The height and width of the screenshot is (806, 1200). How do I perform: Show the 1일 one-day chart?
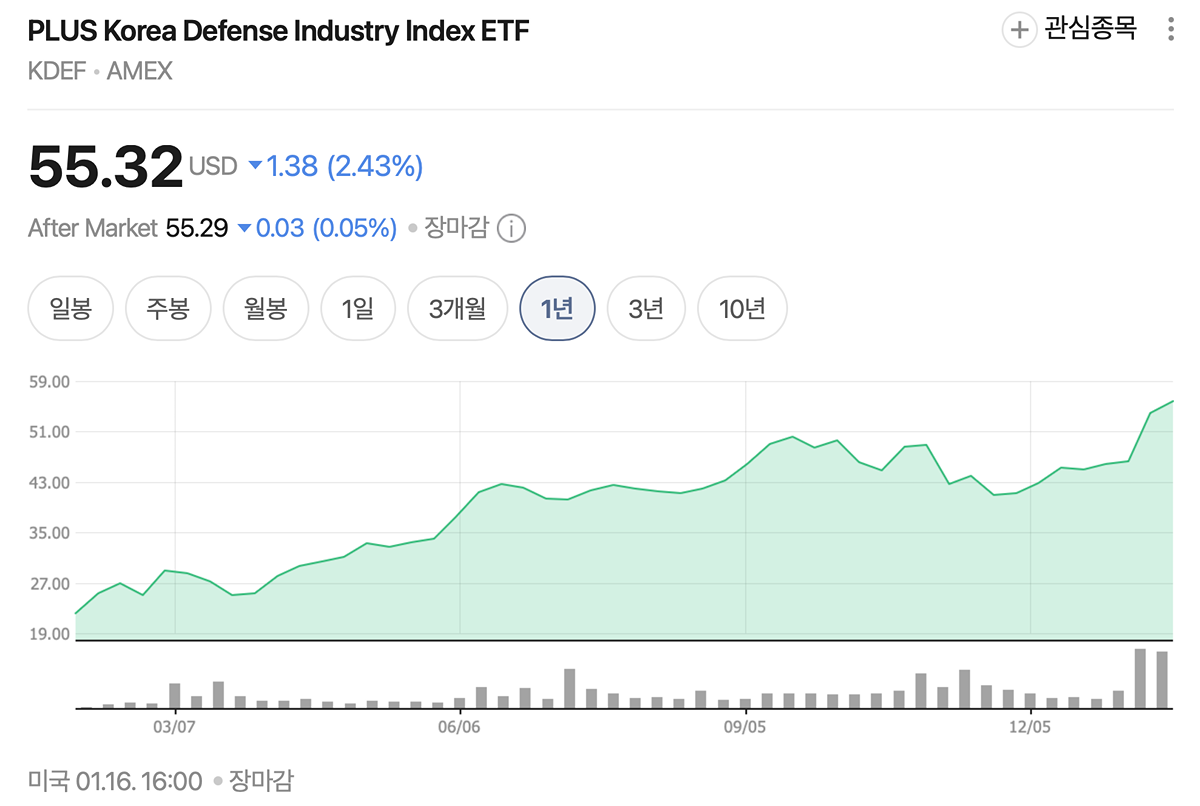coord(357,308)
